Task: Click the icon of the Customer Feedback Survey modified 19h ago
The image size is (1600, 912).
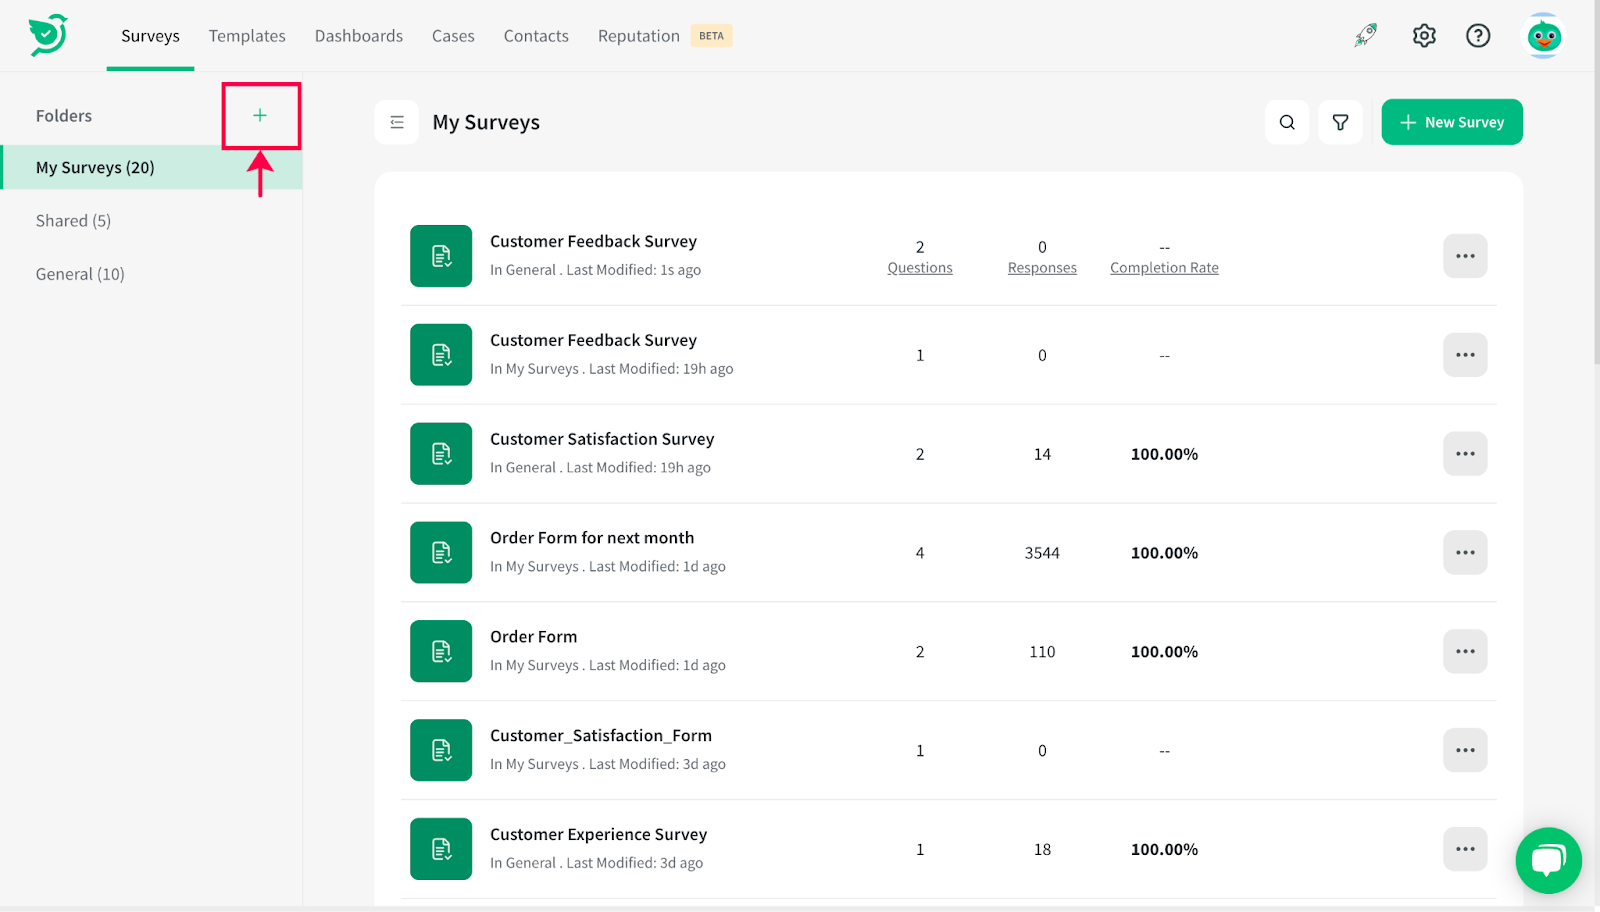Action: (x=441, y=355)
